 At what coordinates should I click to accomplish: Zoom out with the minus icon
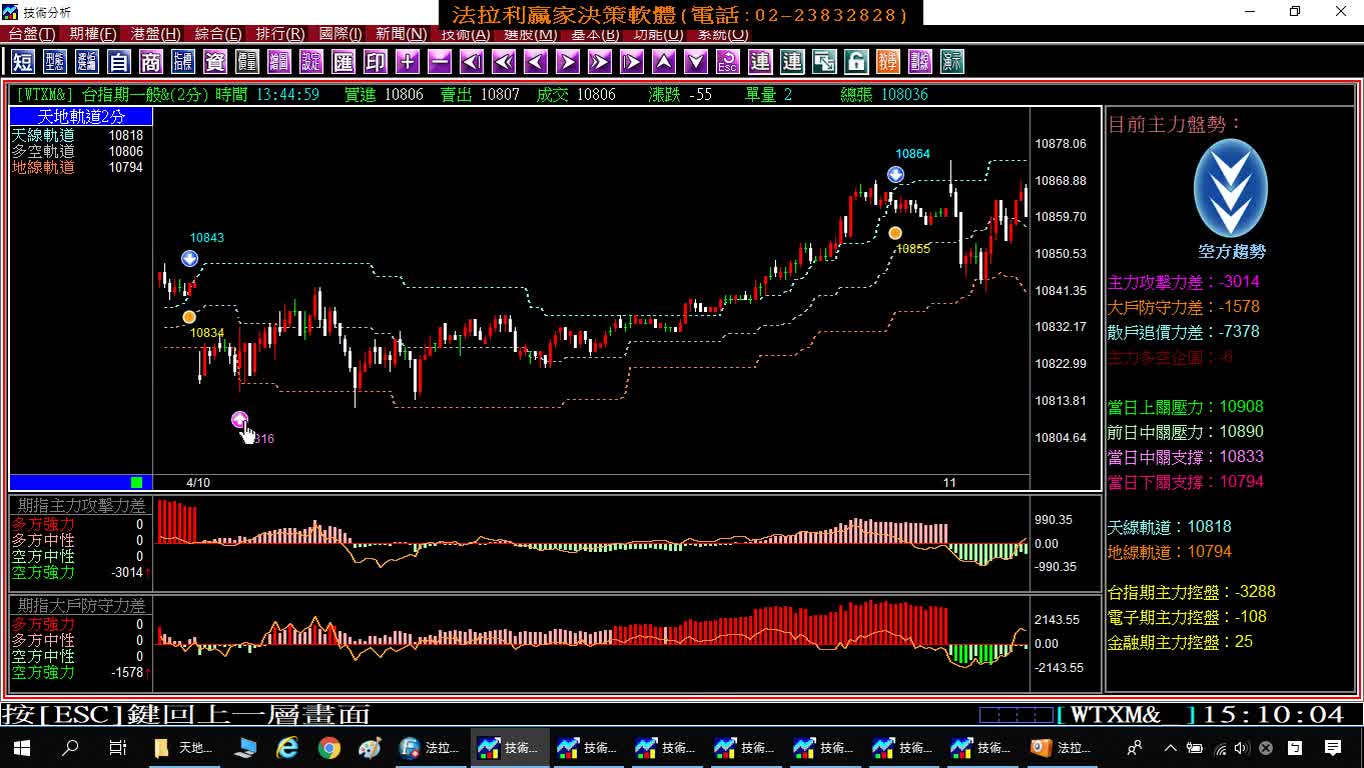point(439,62)
